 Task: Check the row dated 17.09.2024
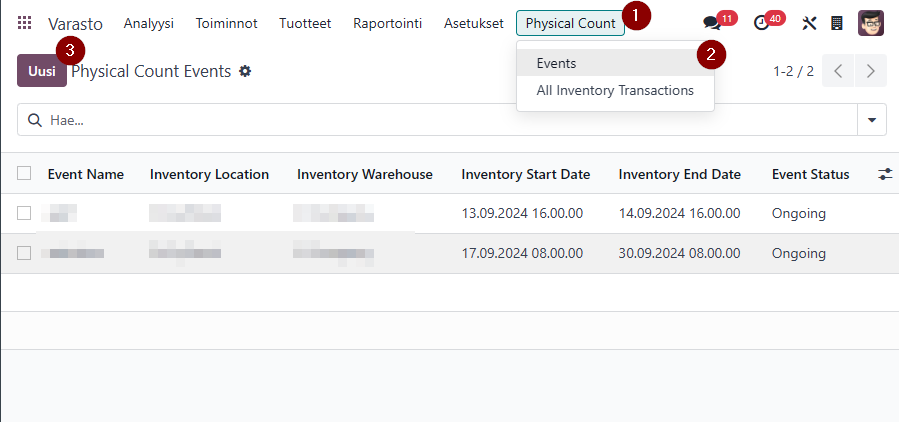point(24,253)
